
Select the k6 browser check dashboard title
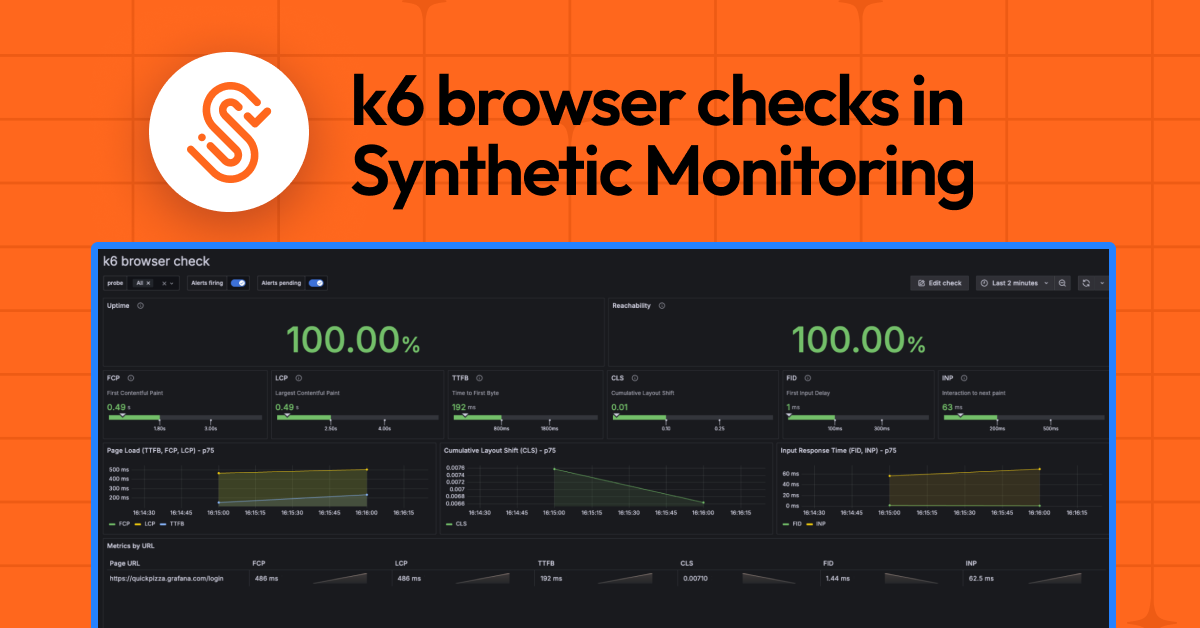coord(155,261)
